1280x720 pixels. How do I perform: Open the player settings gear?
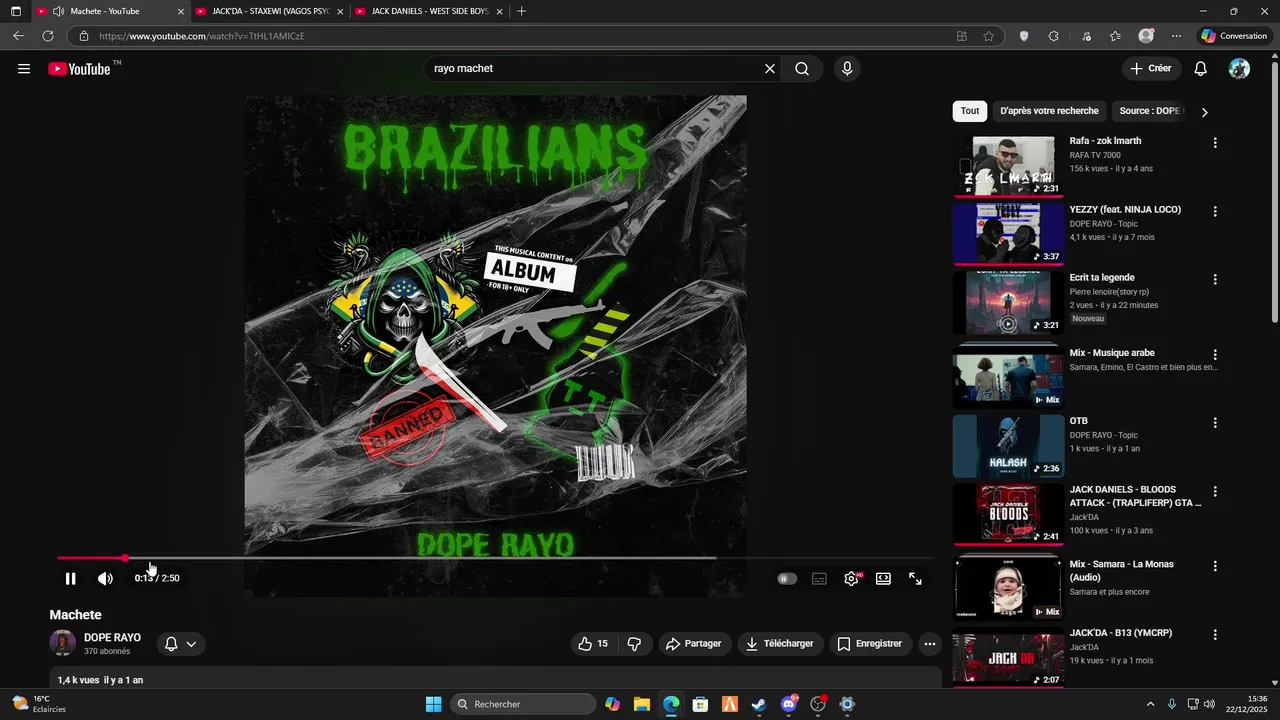(851, 579)
